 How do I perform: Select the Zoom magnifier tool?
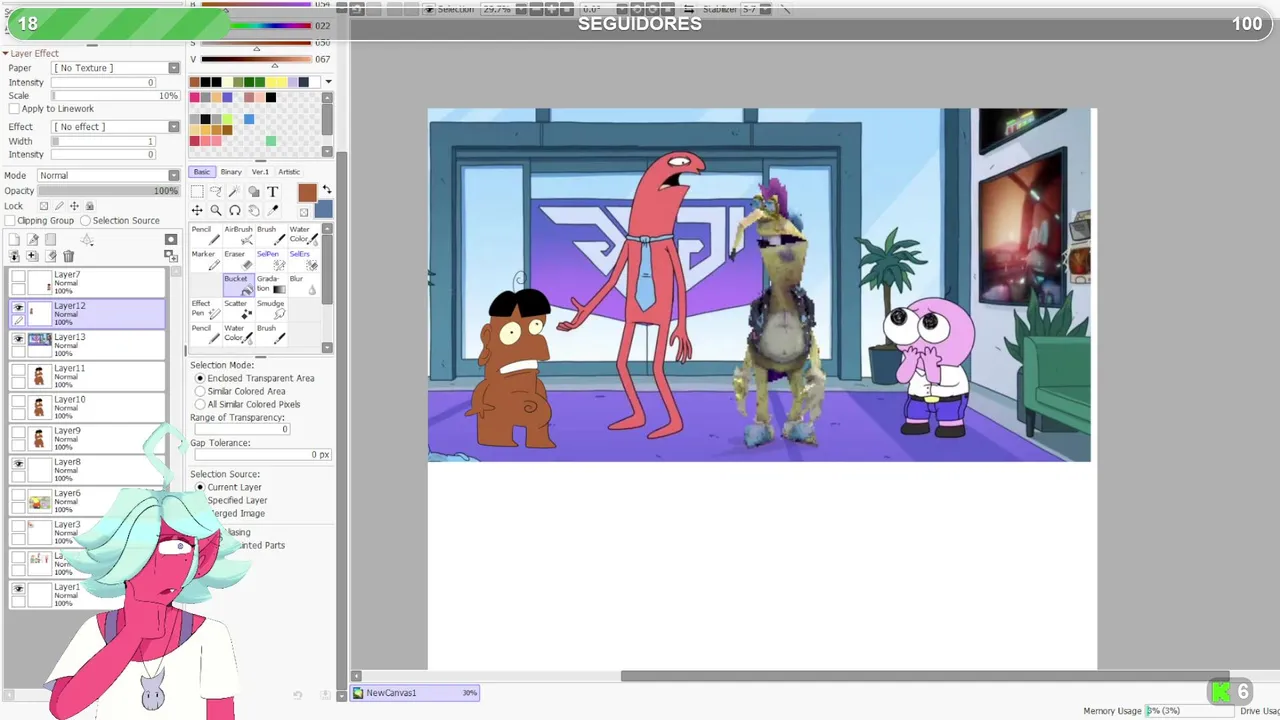pyautogui.click(x=216, y=210)
